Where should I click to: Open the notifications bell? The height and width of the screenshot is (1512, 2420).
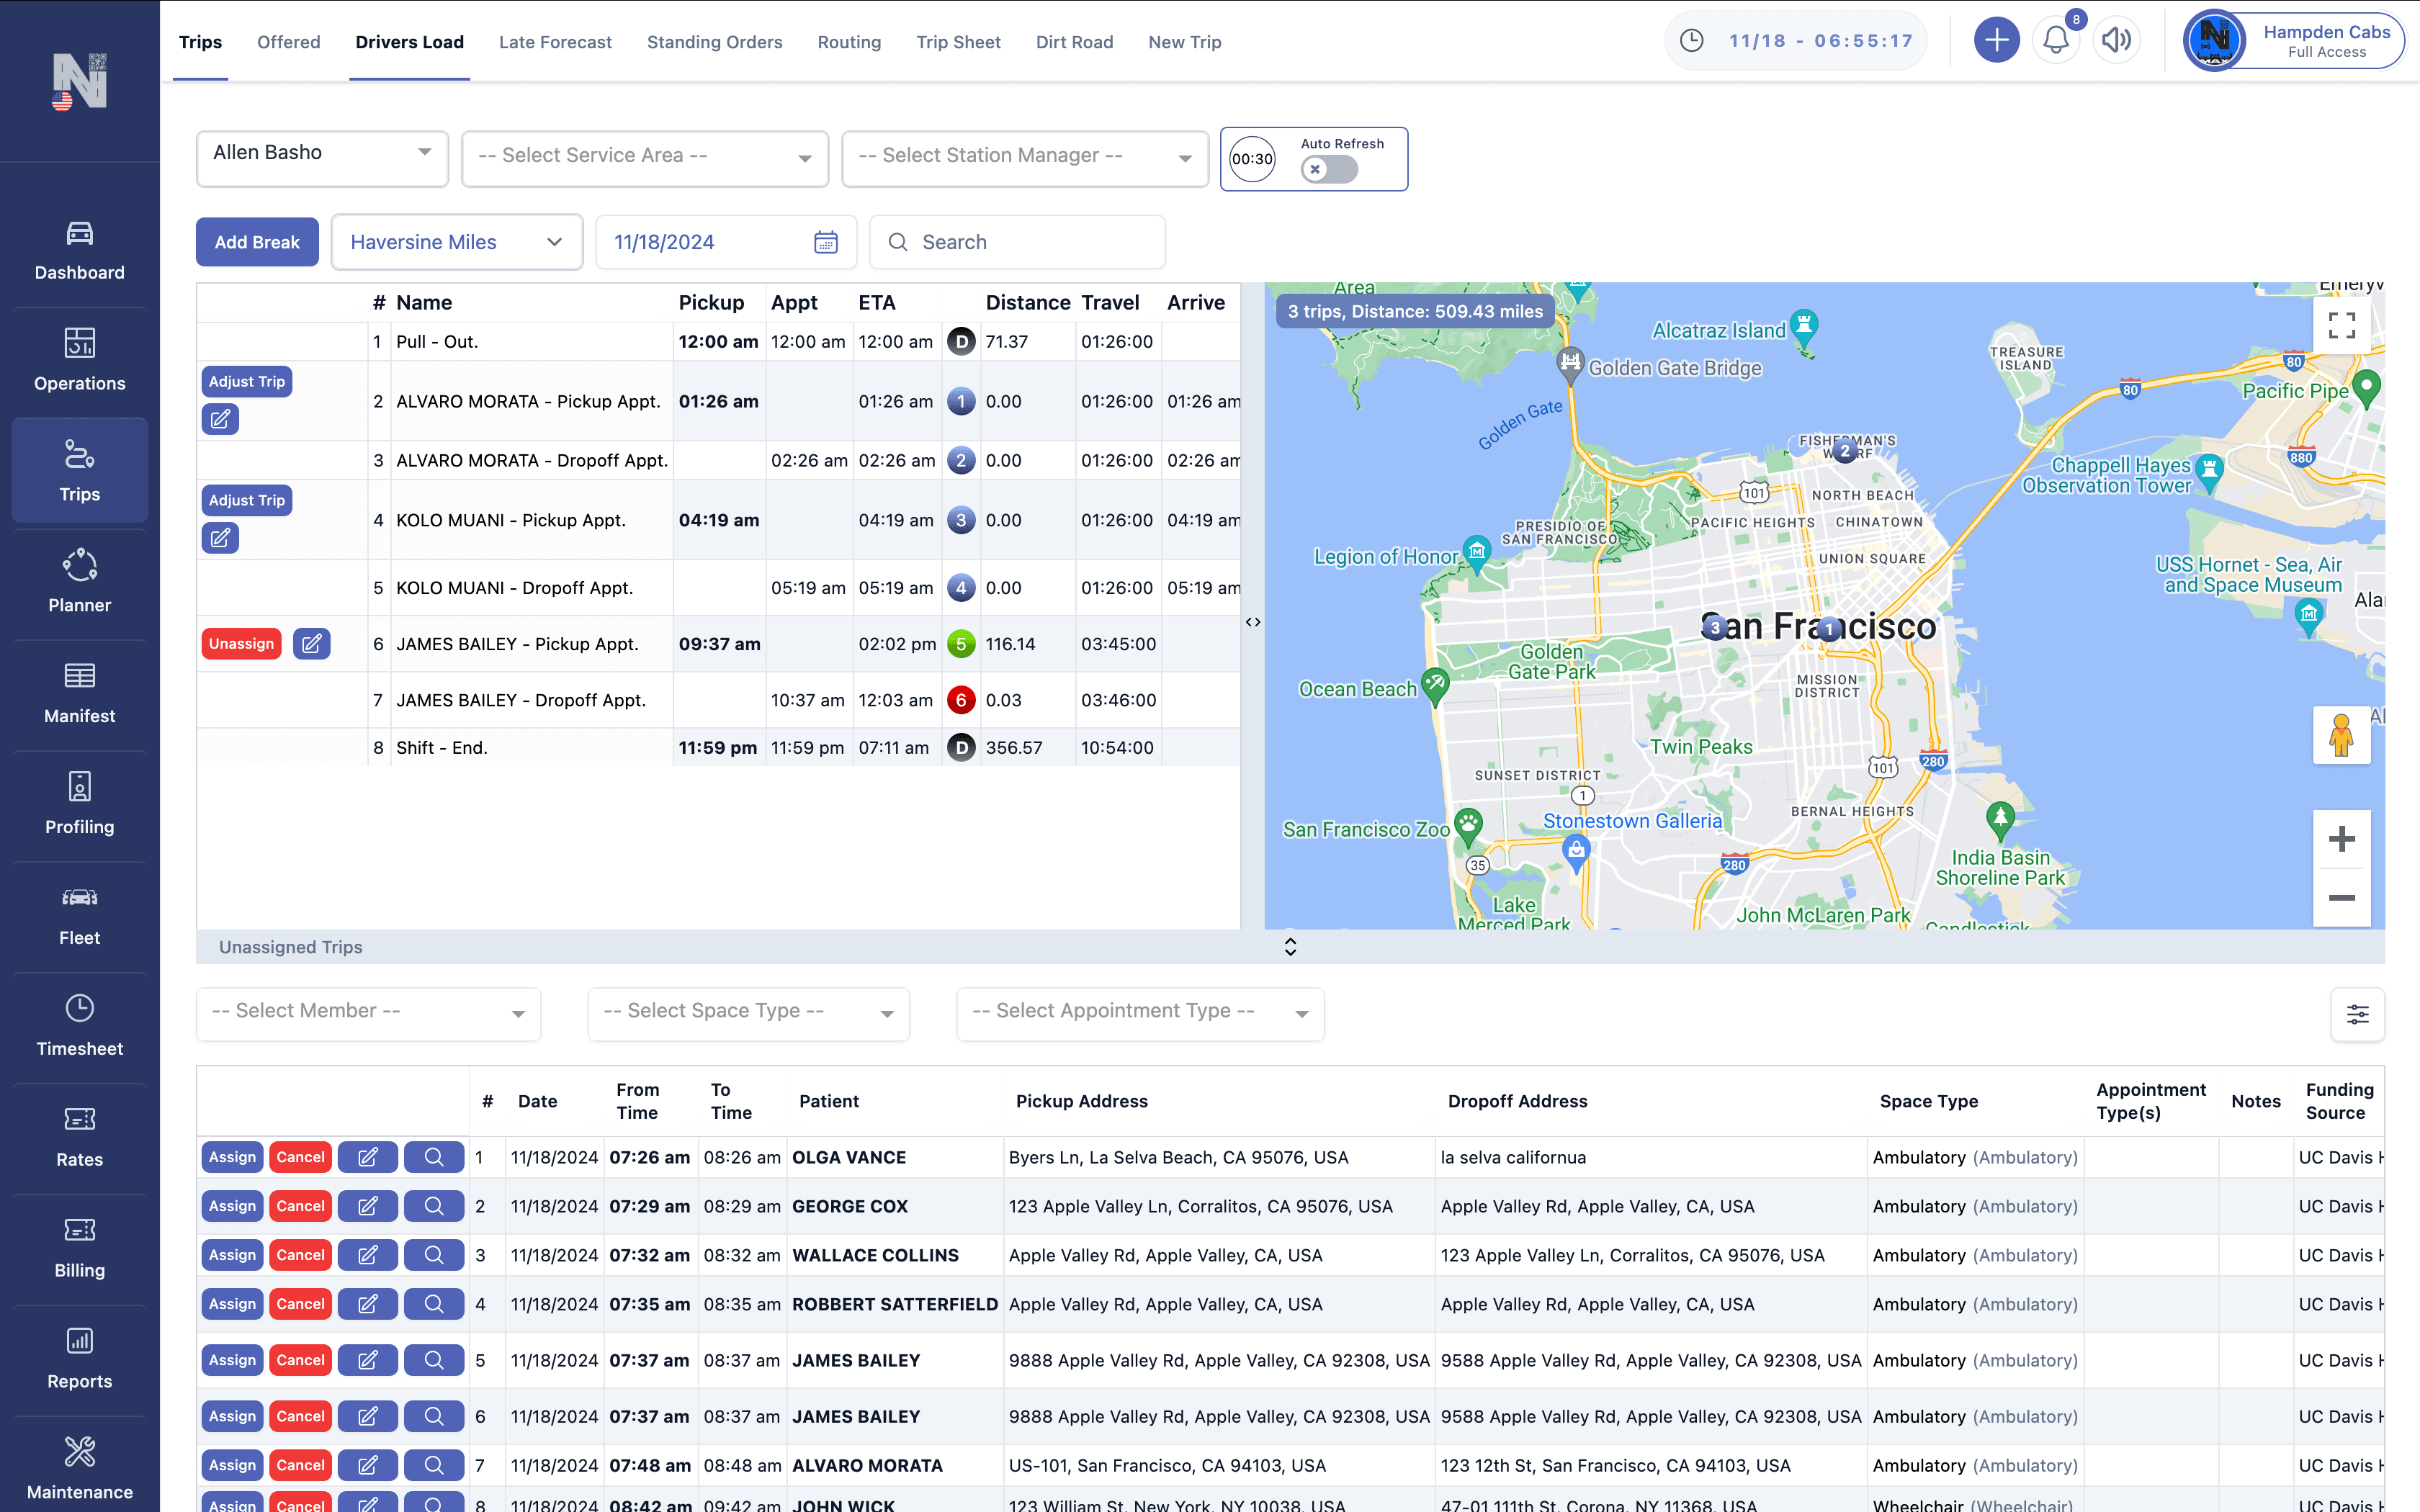tap(2055, 41)
